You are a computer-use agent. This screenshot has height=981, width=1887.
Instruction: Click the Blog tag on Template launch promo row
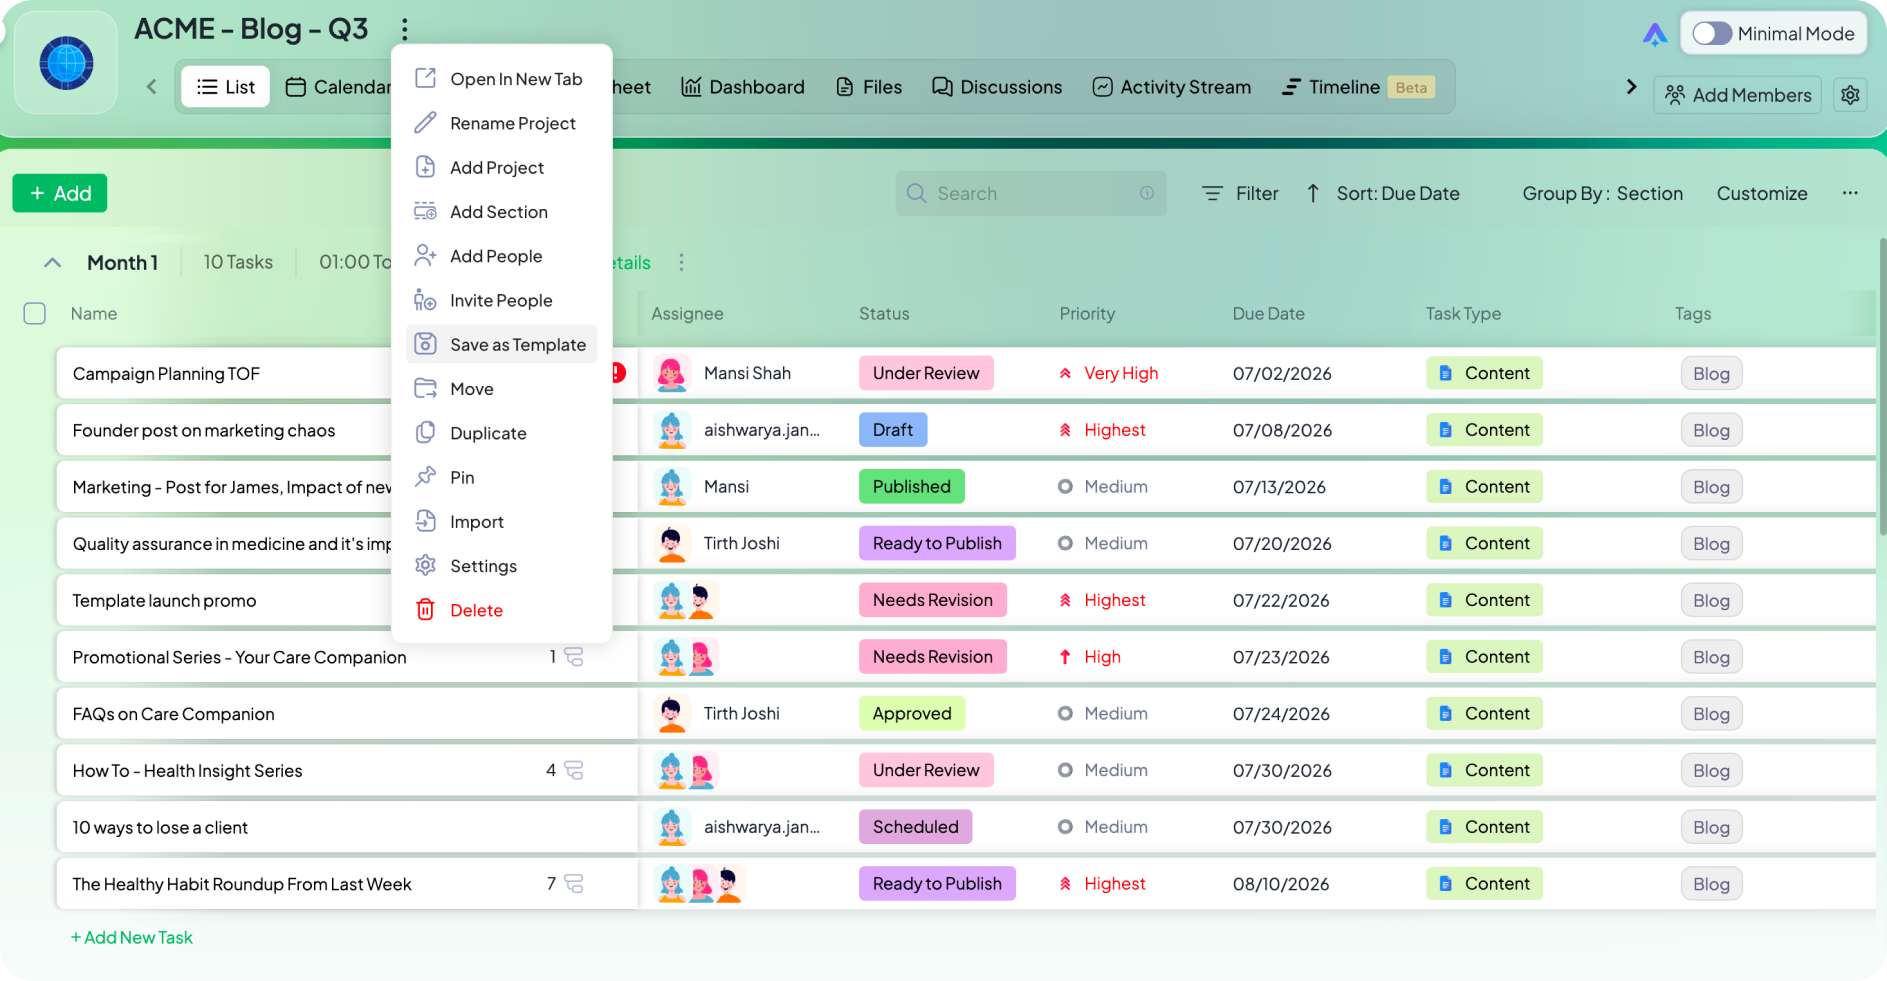point(1711,600)
